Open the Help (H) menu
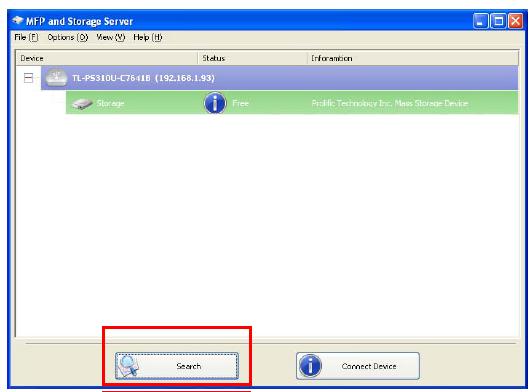 click(x=148, y=37)
